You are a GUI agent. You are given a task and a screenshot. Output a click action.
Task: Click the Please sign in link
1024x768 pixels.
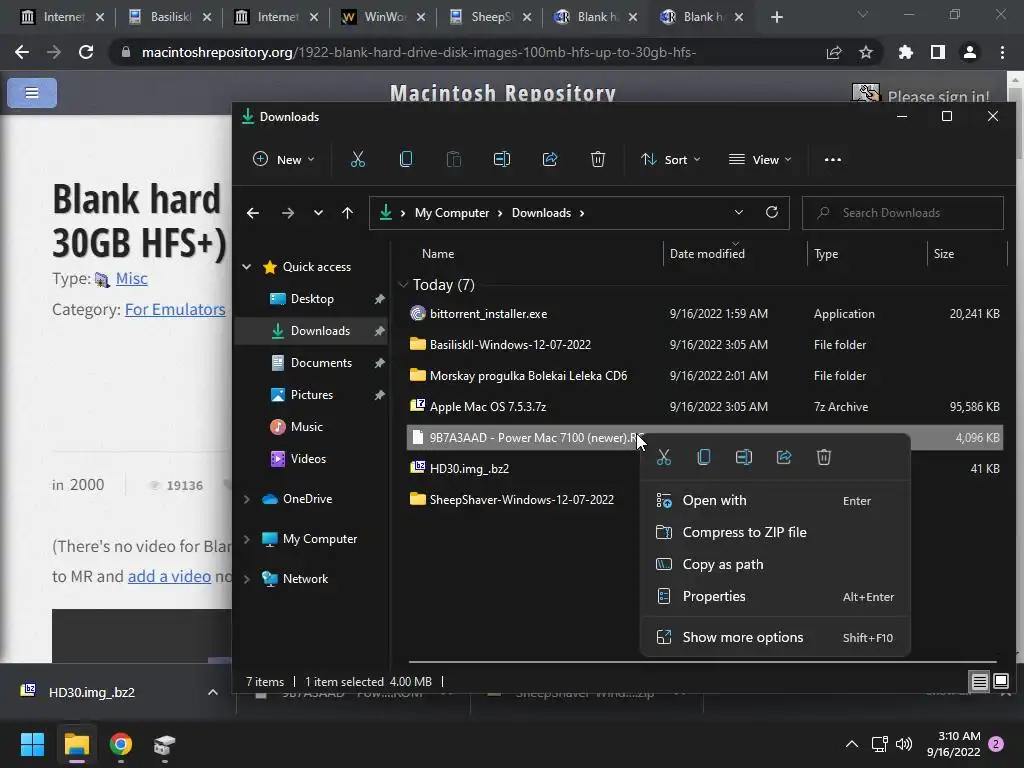[938, 97]
